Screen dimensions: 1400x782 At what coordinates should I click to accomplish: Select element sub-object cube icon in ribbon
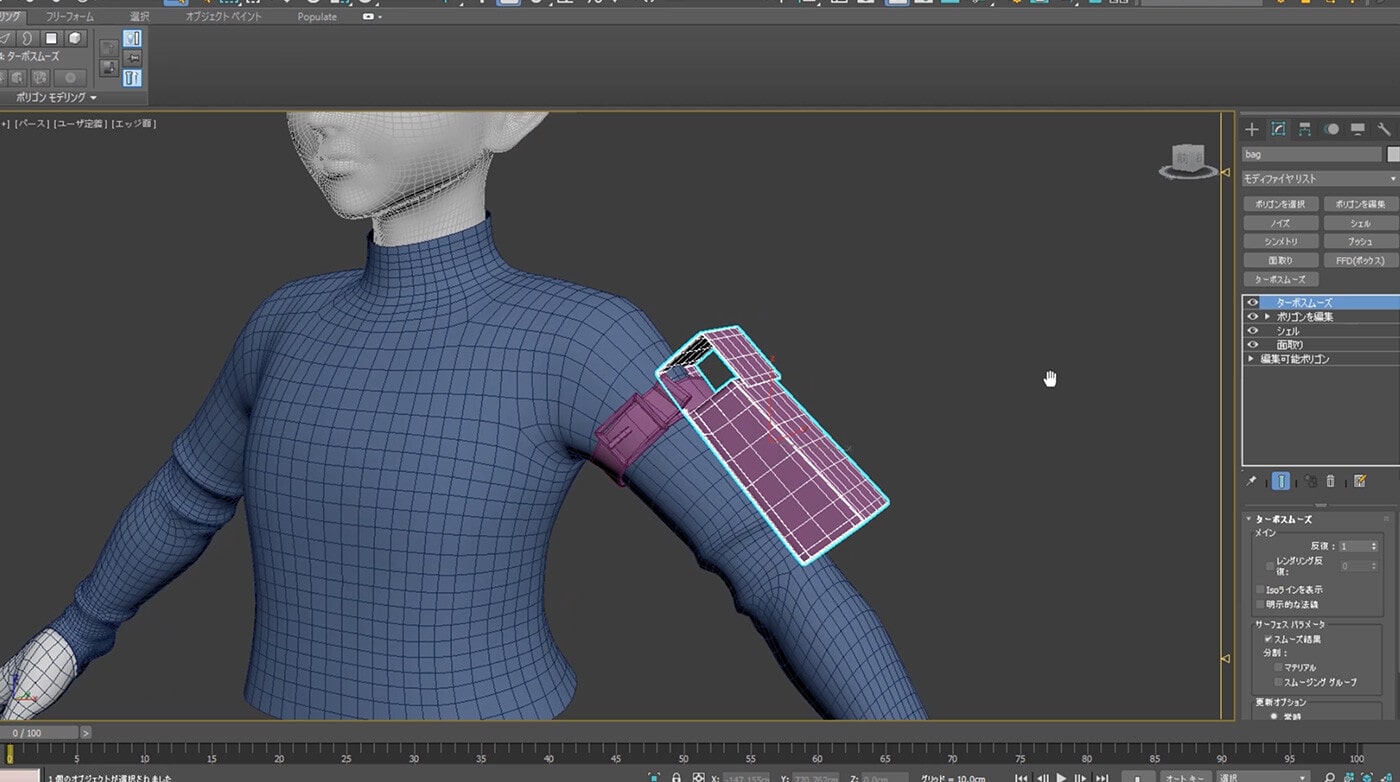tap(75, 39)
